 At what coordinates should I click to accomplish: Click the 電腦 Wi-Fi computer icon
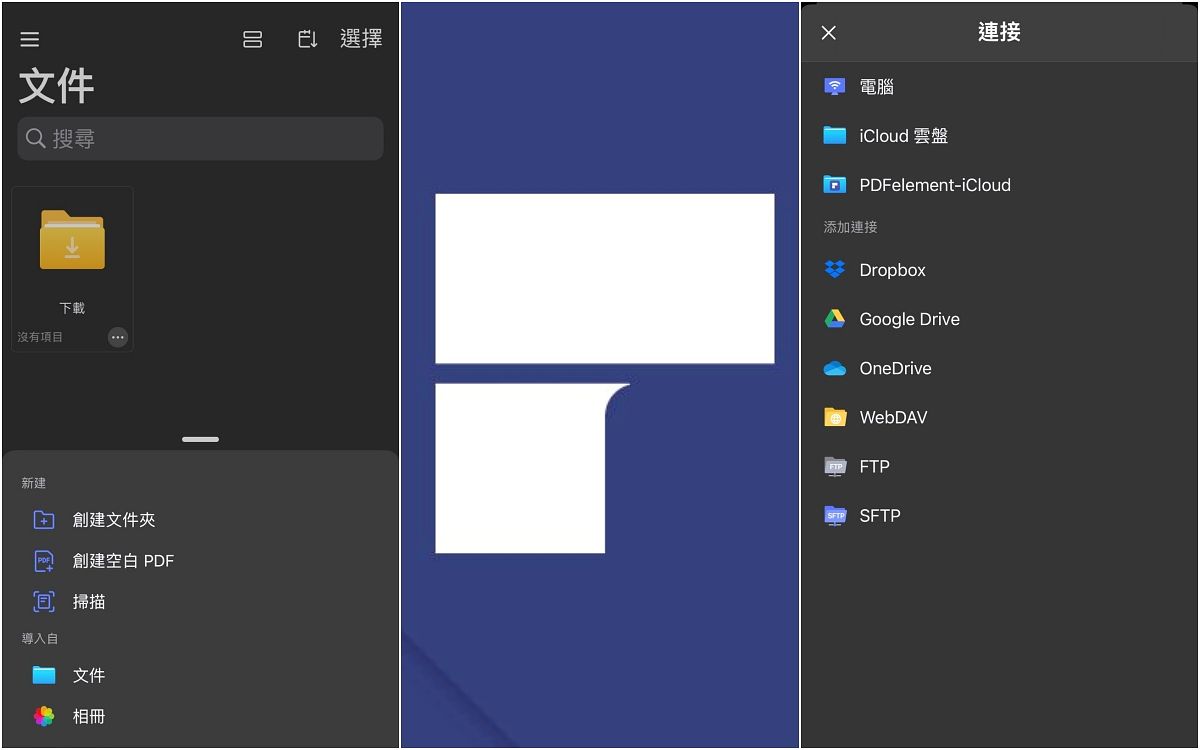click(x=835, y=87)
